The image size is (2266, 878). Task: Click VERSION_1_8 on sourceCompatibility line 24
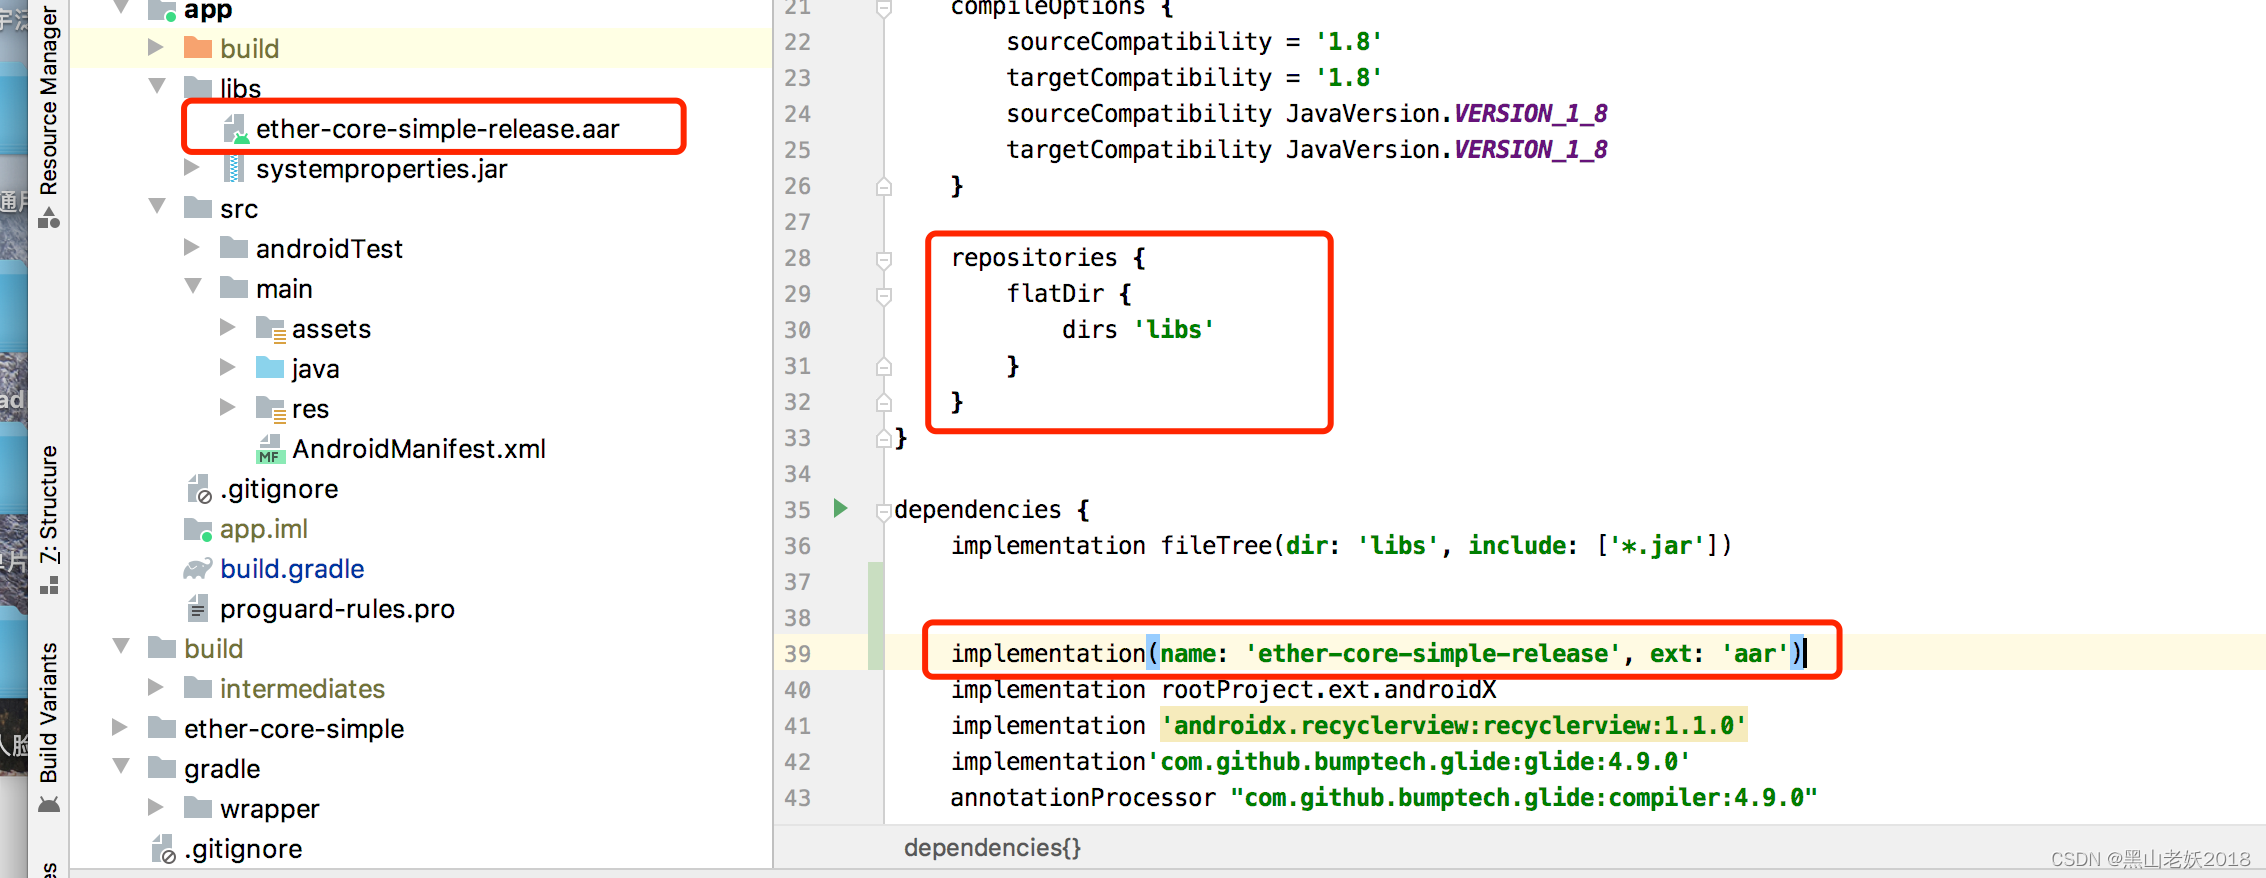coord(1530,113)
